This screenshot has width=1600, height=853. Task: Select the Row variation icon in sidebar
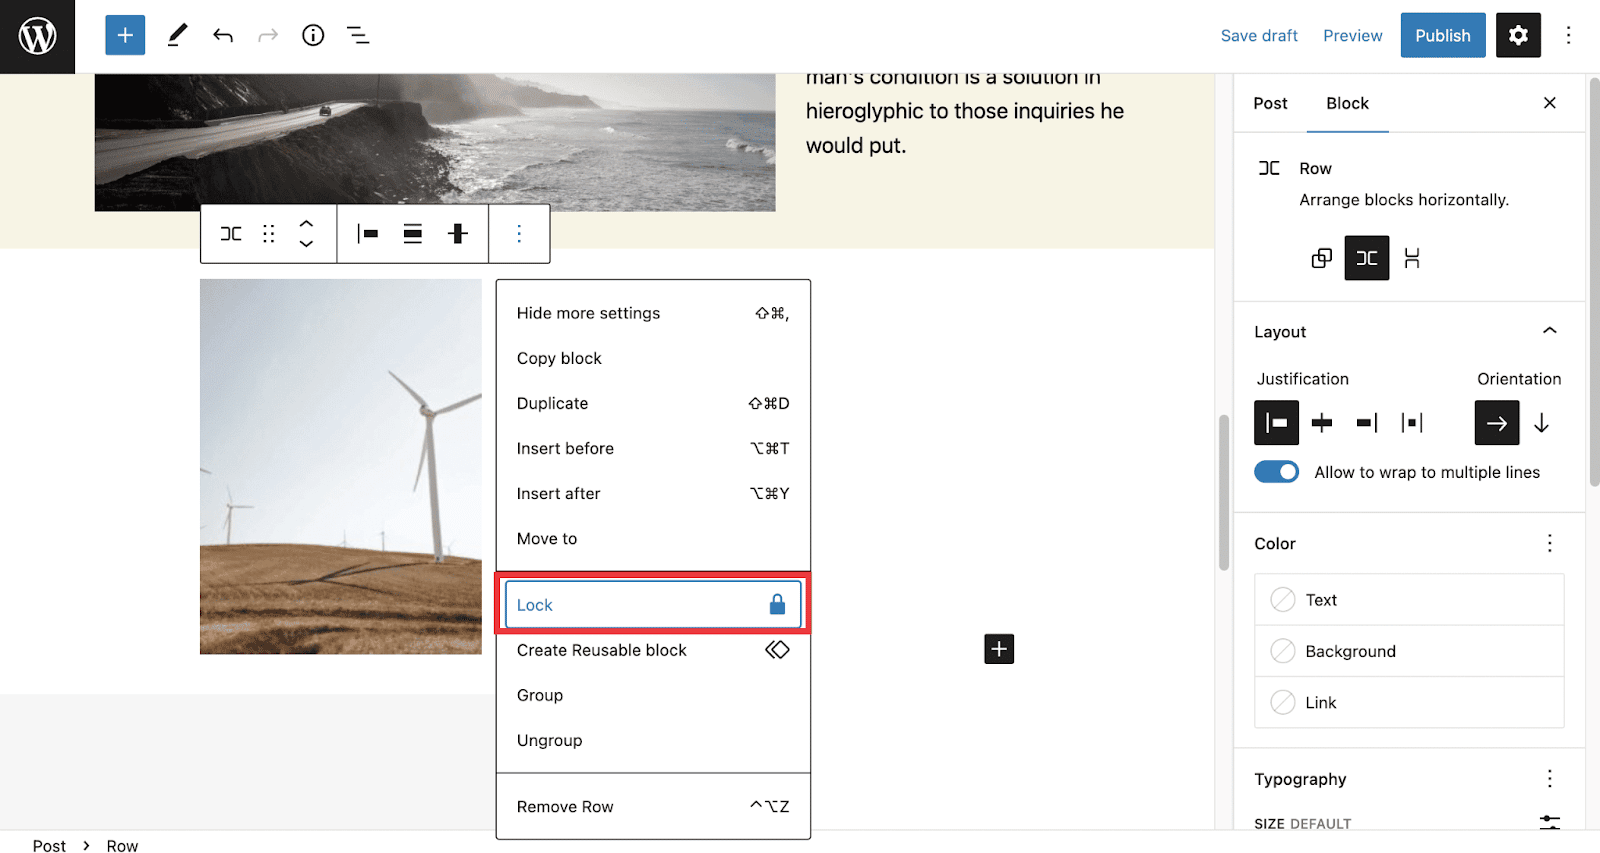[x=1367, y=258]
